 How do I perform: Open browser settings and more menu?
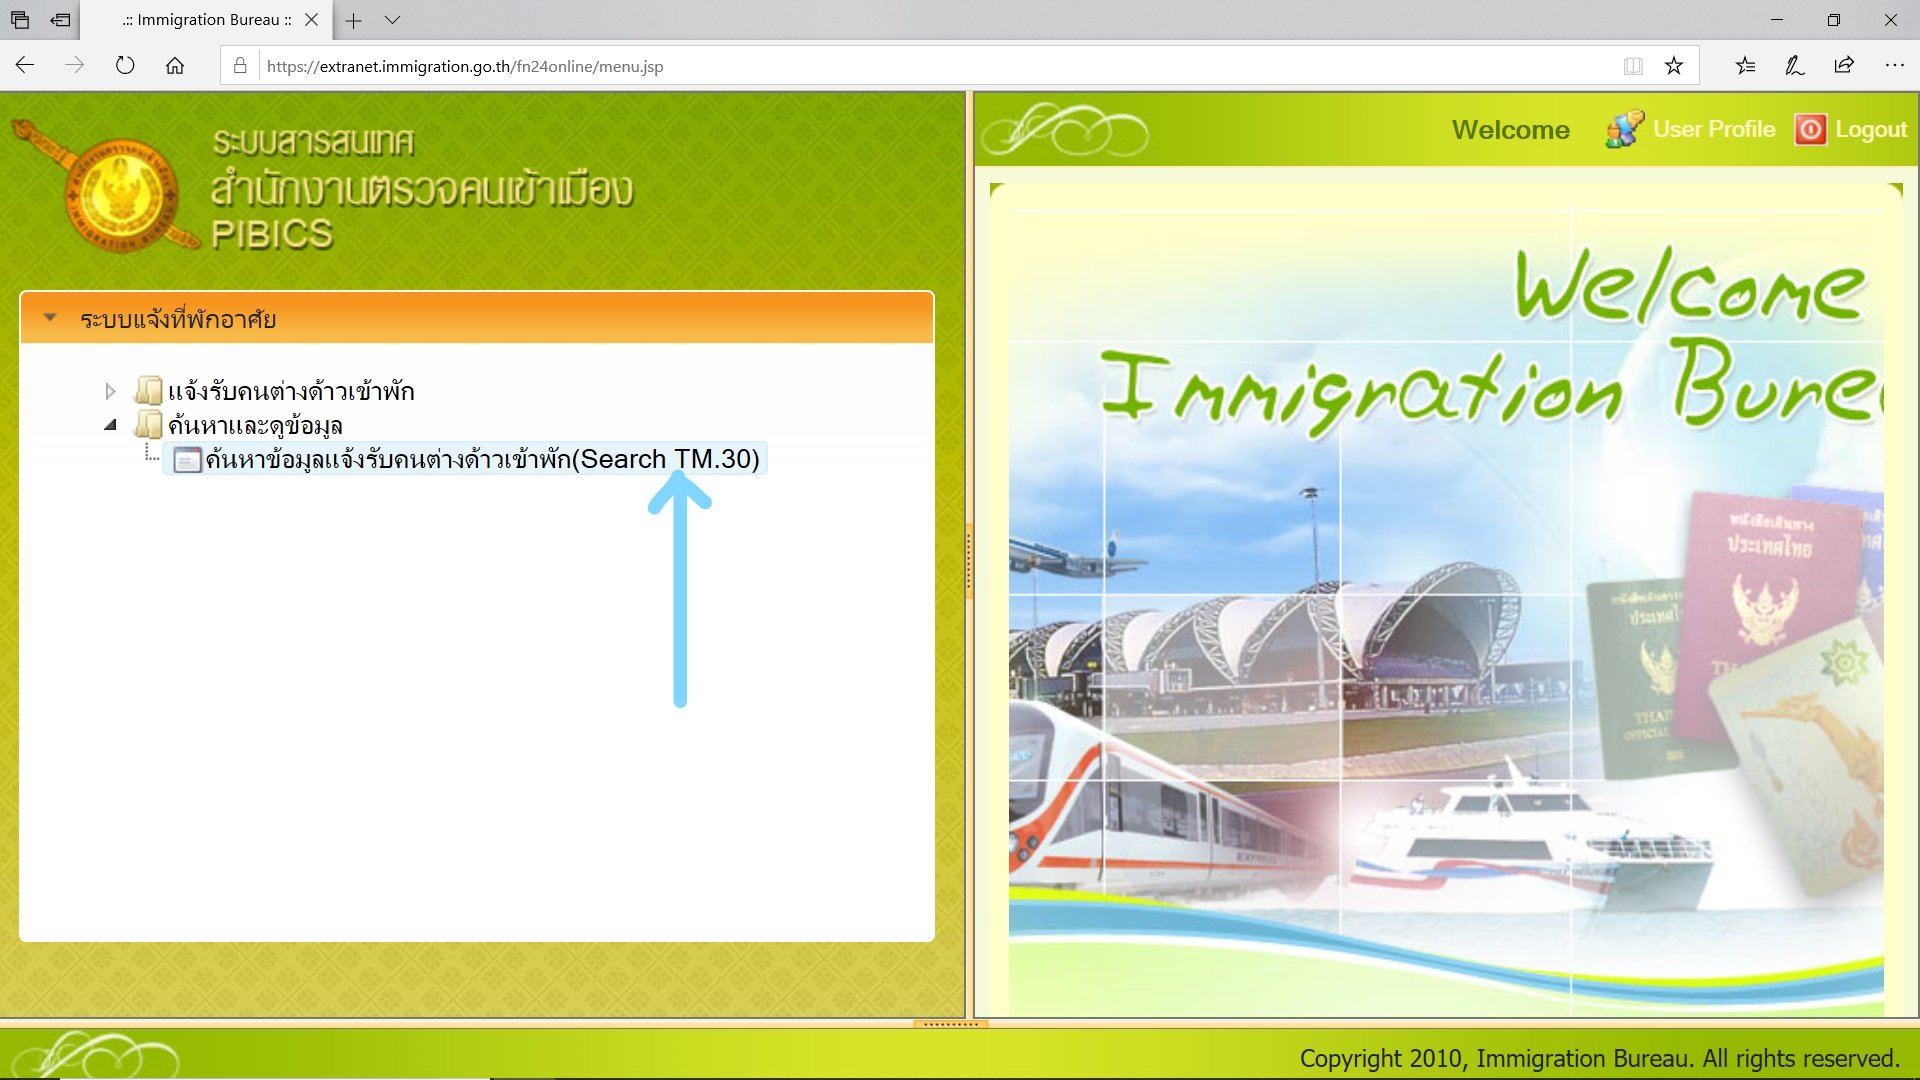point(1894,66)
